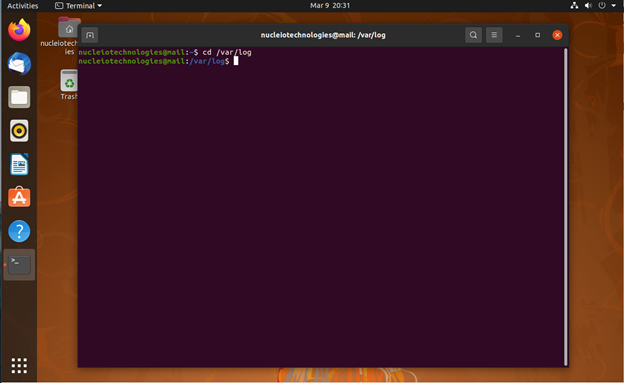Viewport: 624px width, 383px height.
Task: Launch Firefox from the dock
Action: [19, 30]
